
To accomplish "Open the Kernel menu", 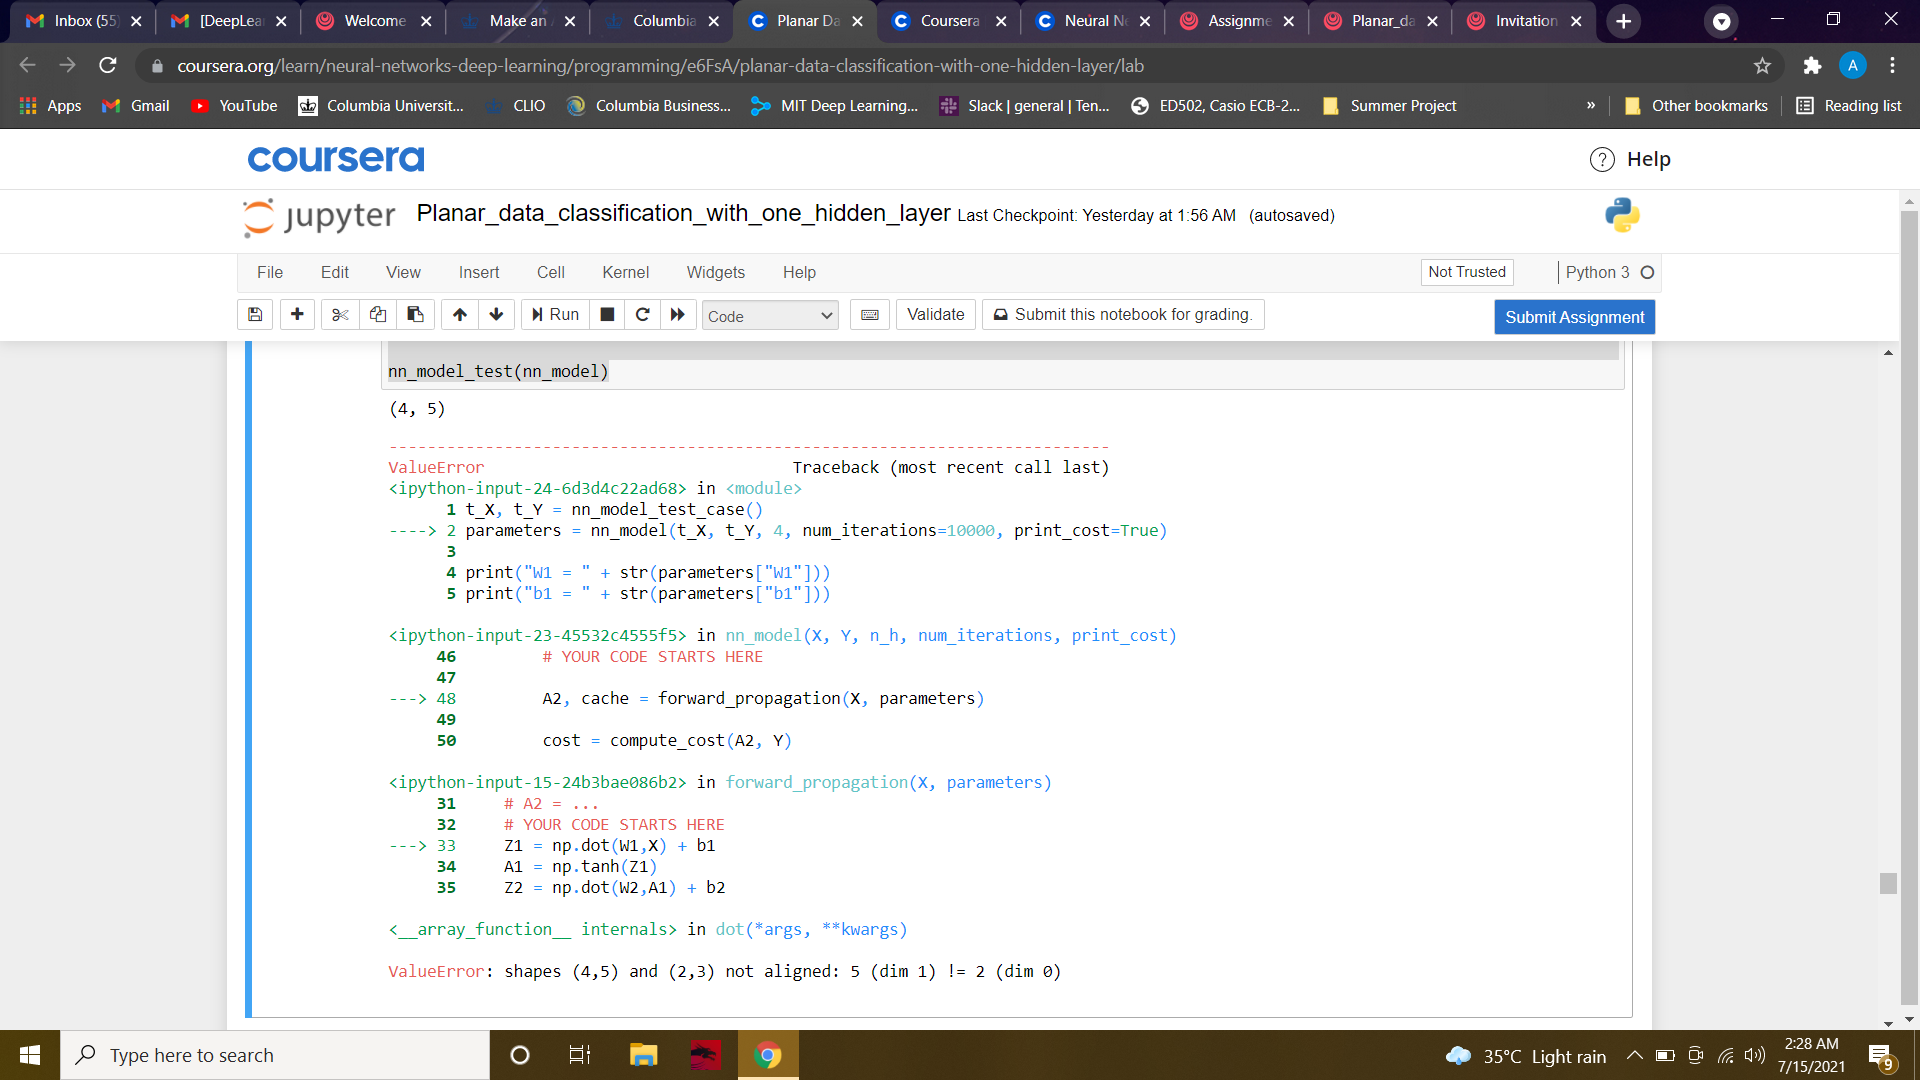I will [x=625, y=272].
